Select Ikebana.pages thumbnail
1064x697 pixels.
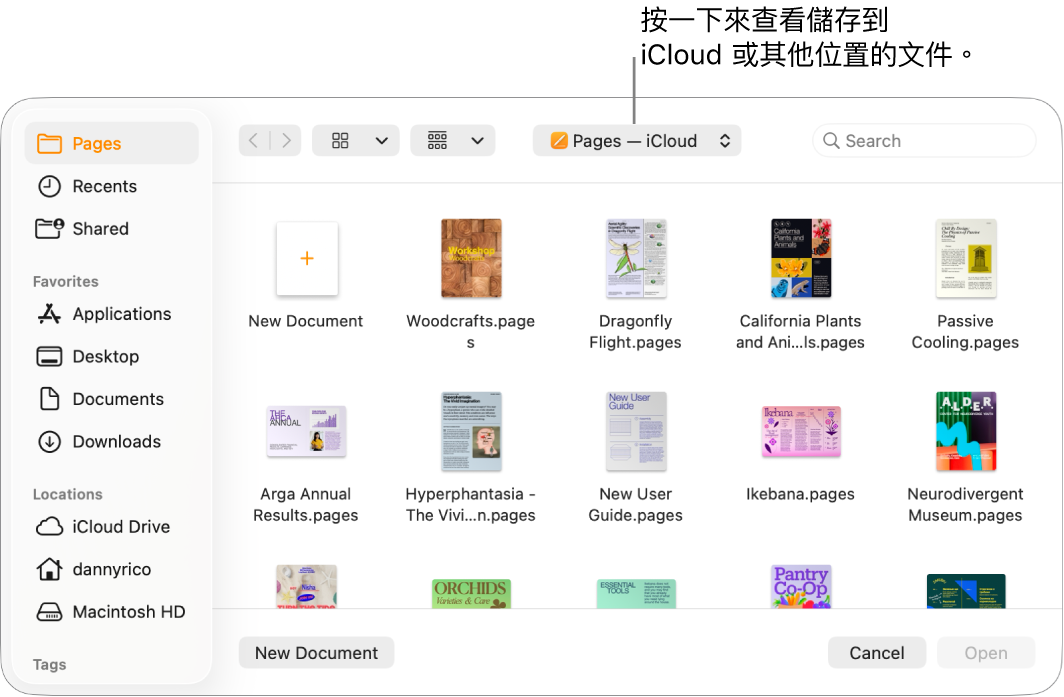pos(801,432)
